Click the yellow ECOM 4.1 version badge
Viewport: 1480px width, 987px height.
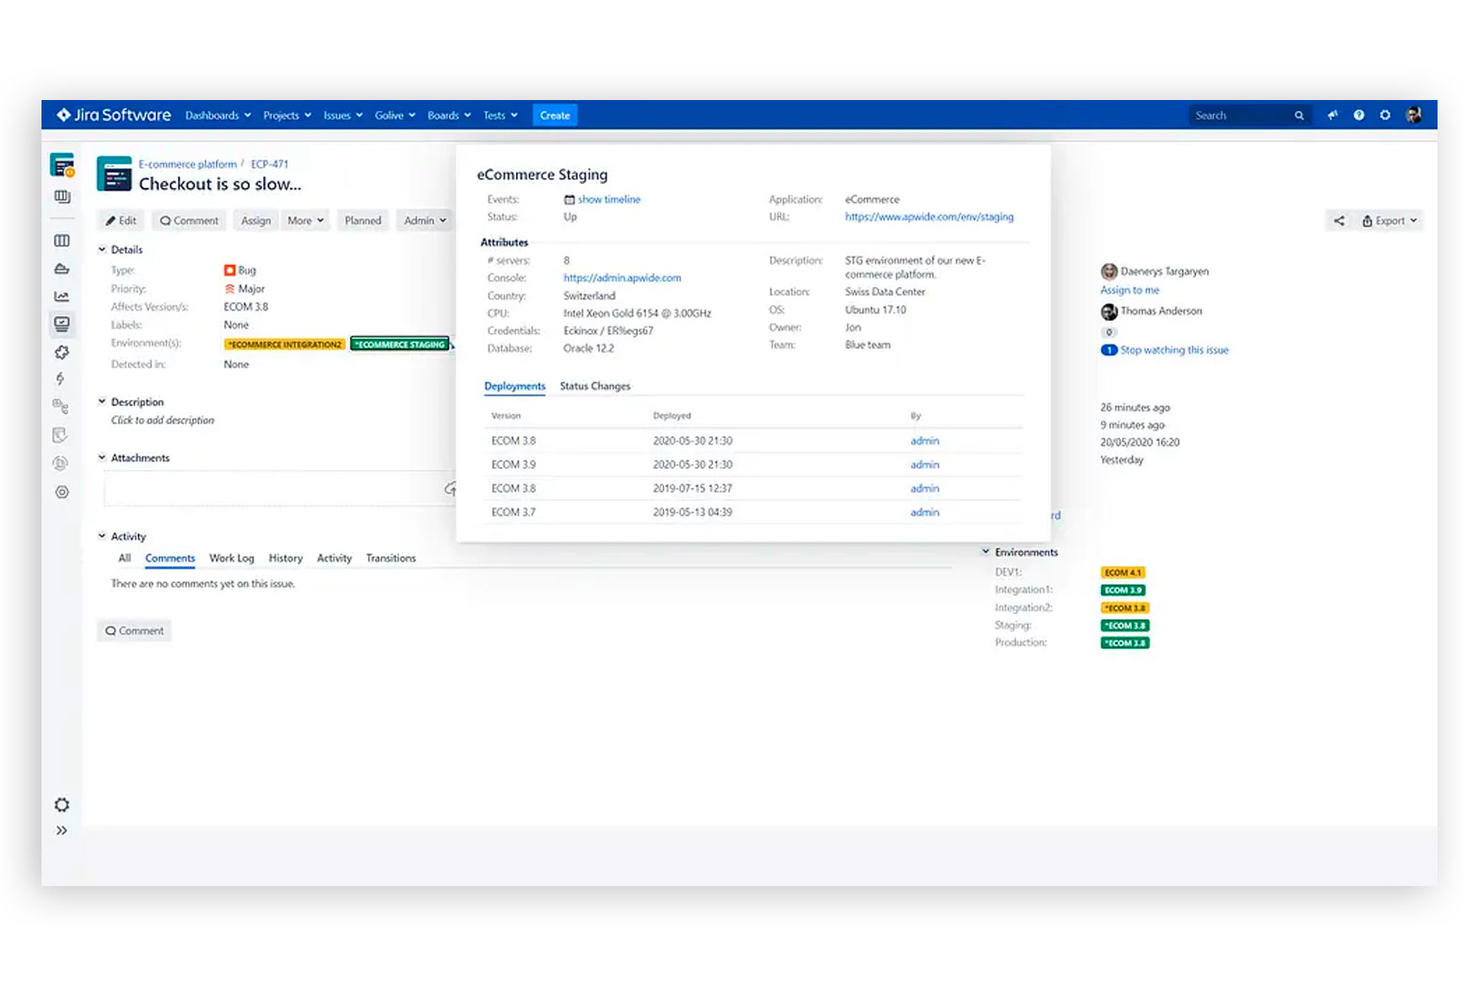pos(1123,571)
